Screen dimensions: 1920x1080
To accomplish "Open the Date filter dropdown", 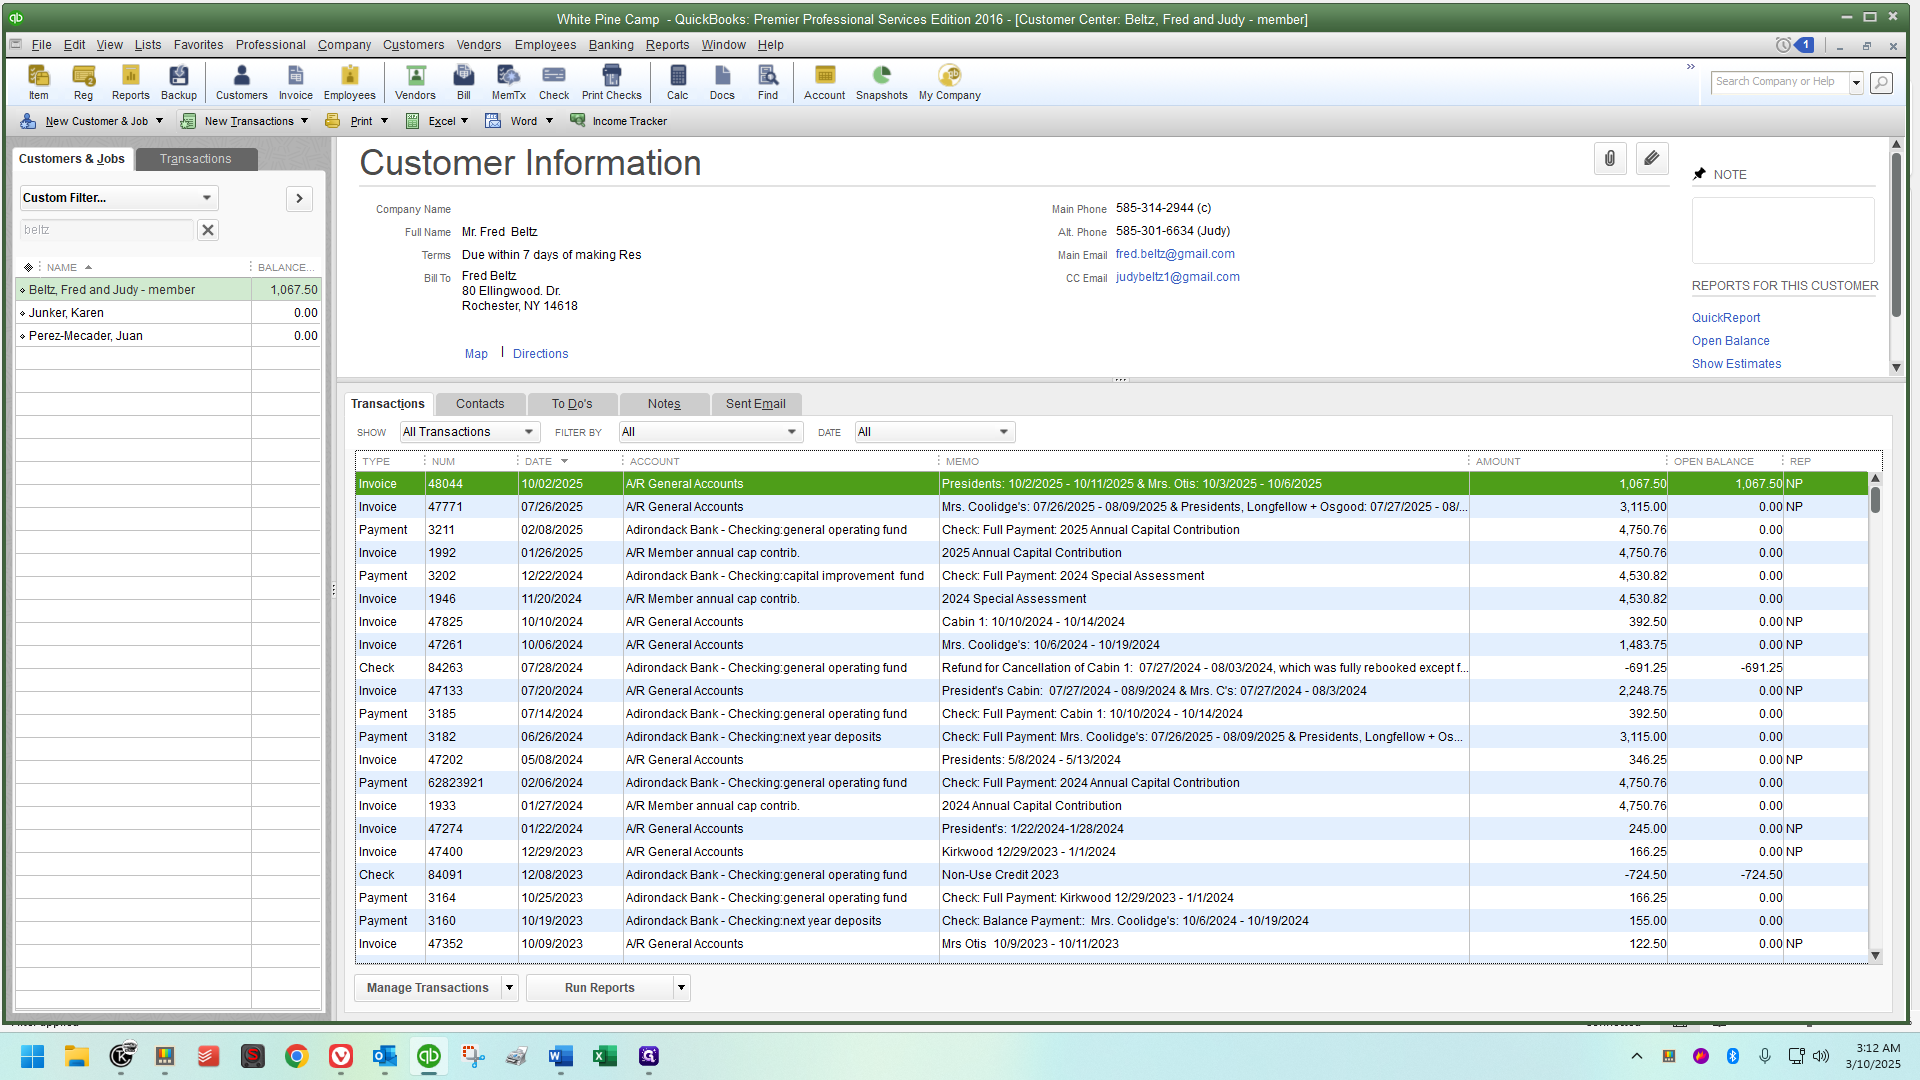I will click(934, 432).
